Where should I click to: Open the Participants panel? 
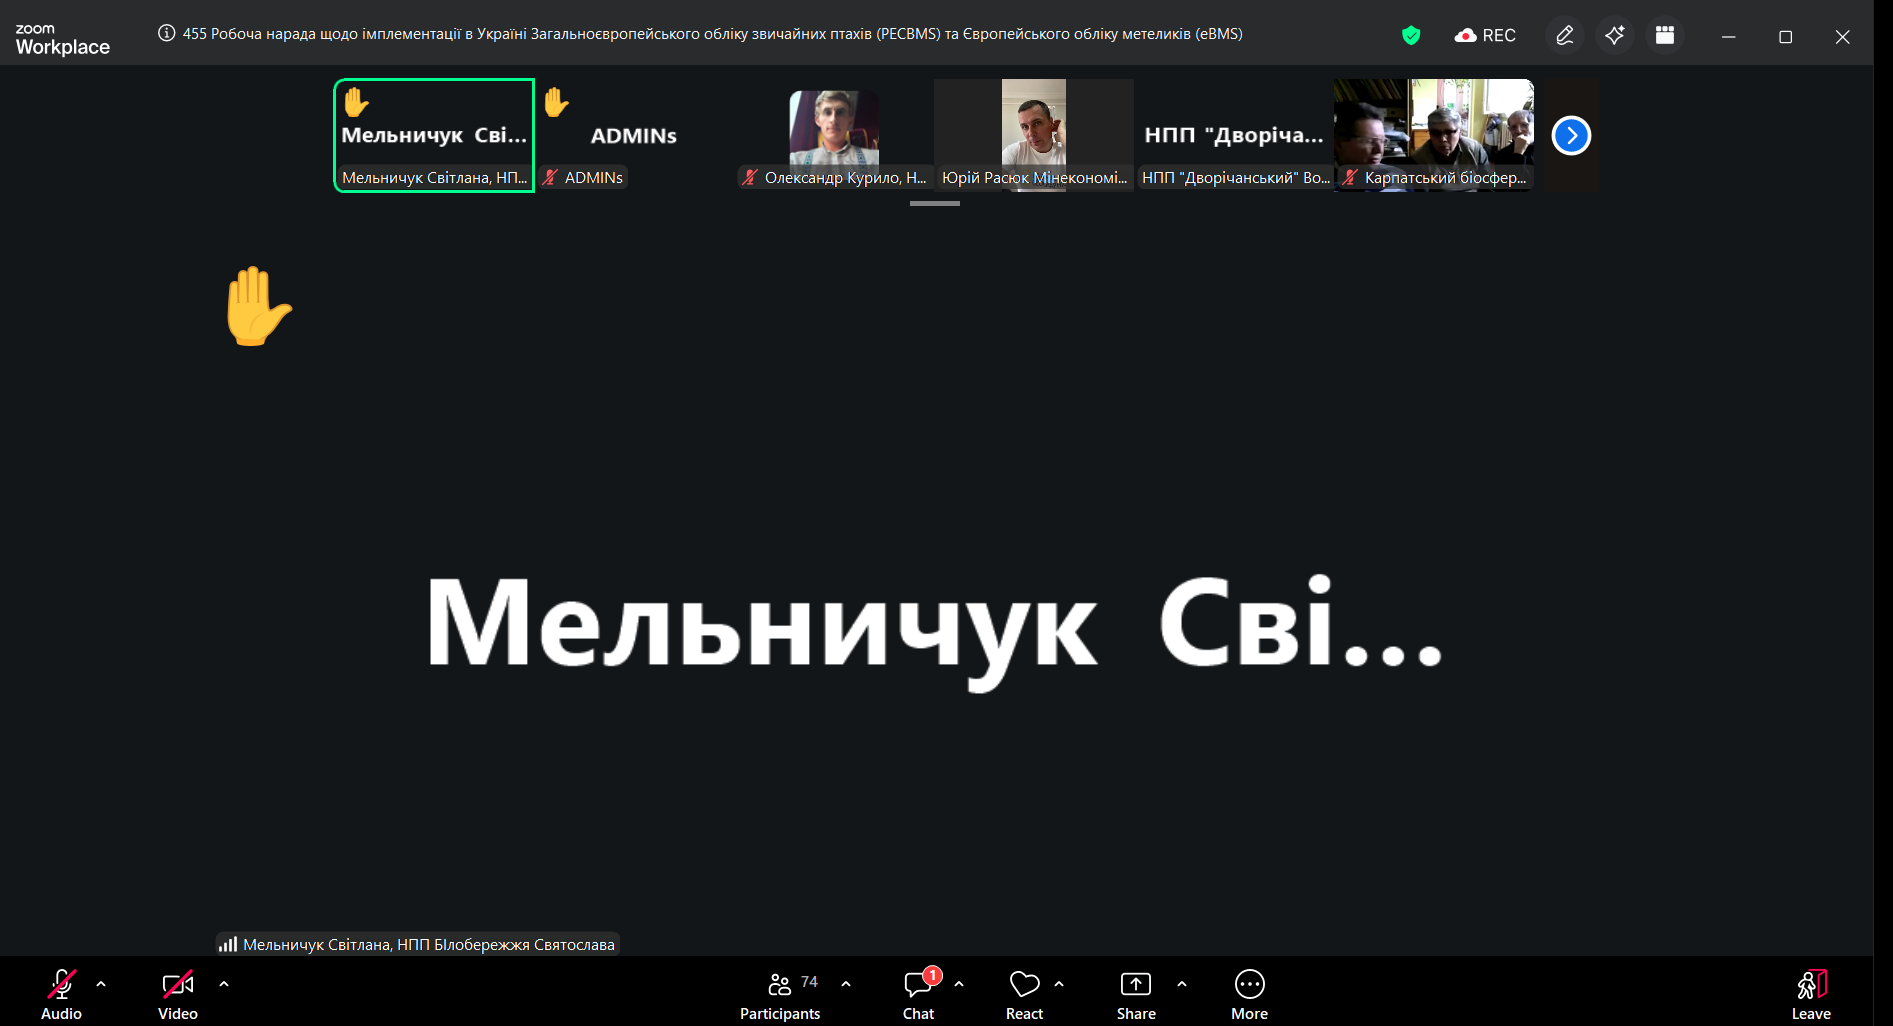pyautogui.click(x=780, y=994)
